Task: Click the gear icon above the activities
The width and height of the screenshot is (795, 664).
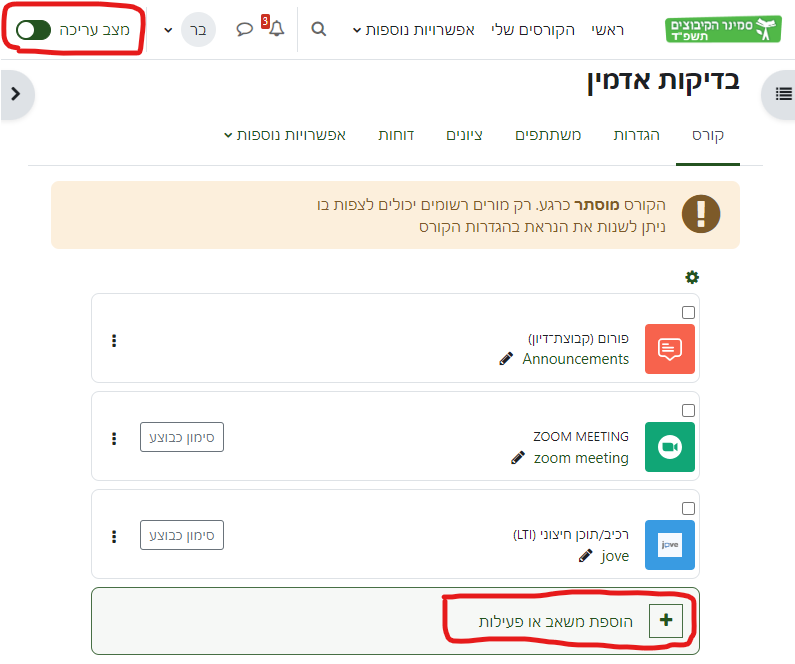Action: coord(691,277)
